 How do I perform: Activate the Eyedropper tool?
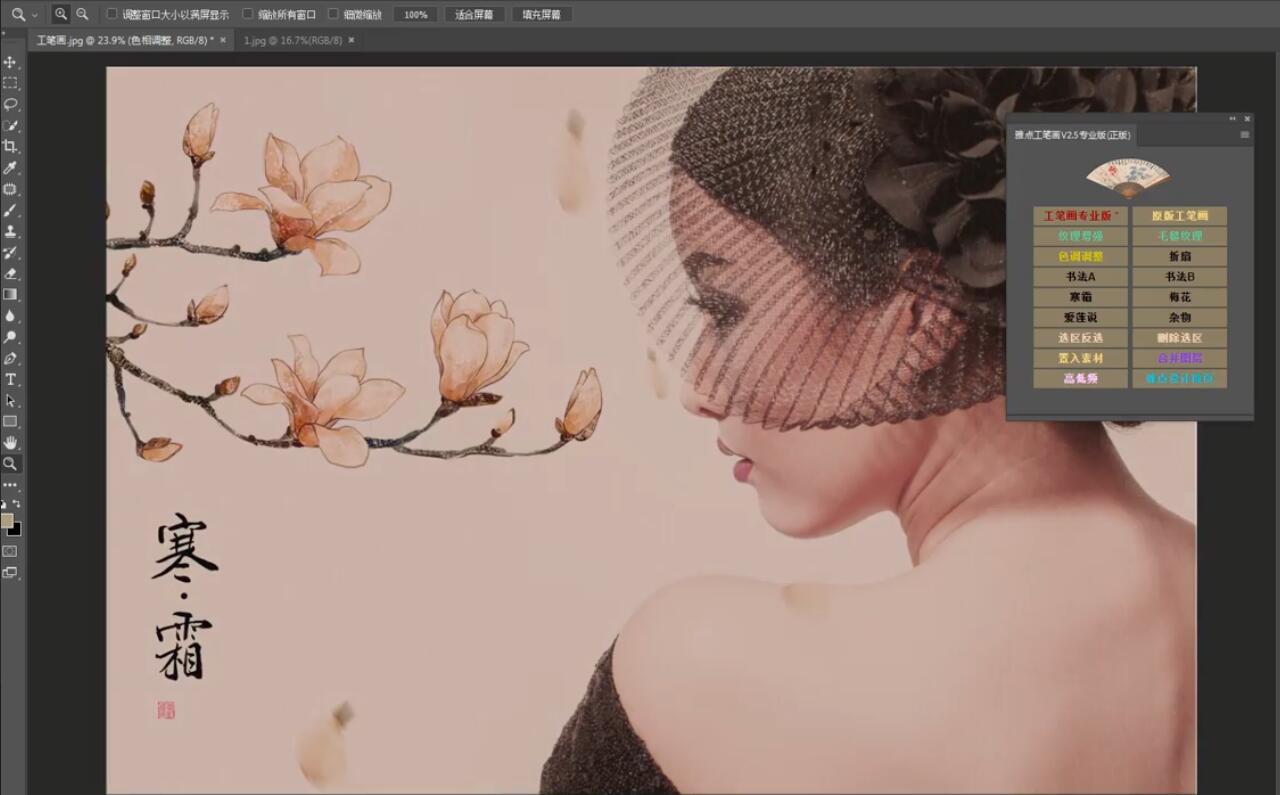tap(10, 167)
